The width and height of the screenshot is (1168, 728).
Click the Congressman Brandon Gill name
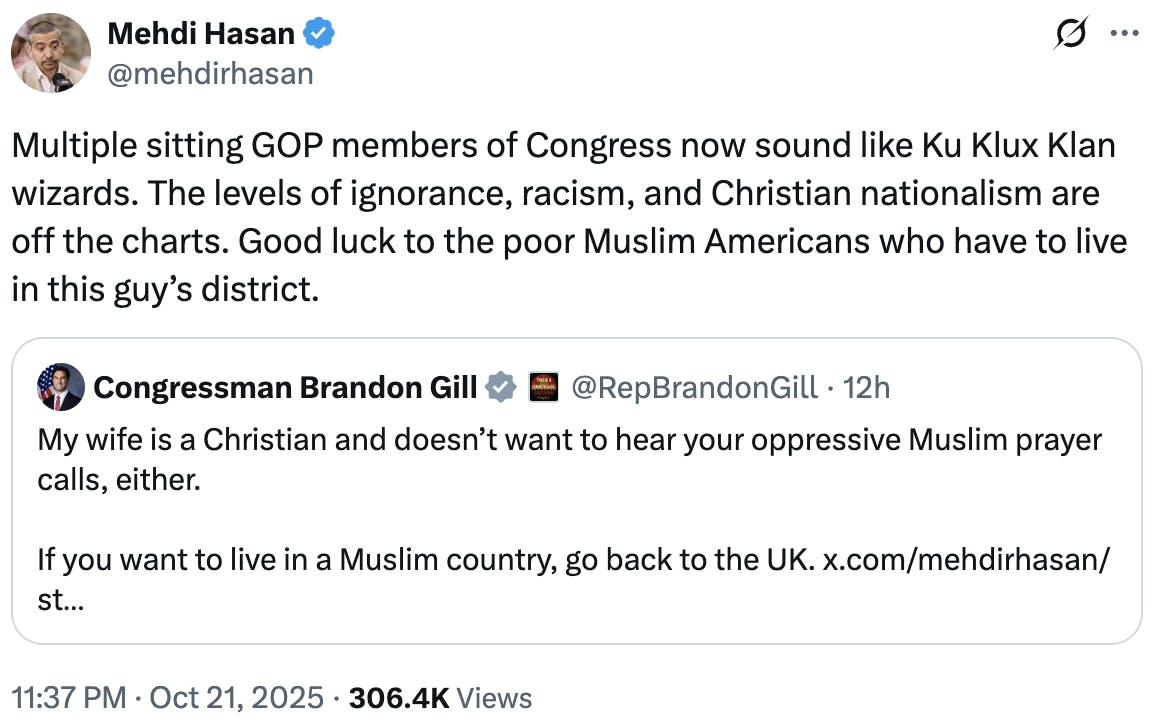[285, 386]
